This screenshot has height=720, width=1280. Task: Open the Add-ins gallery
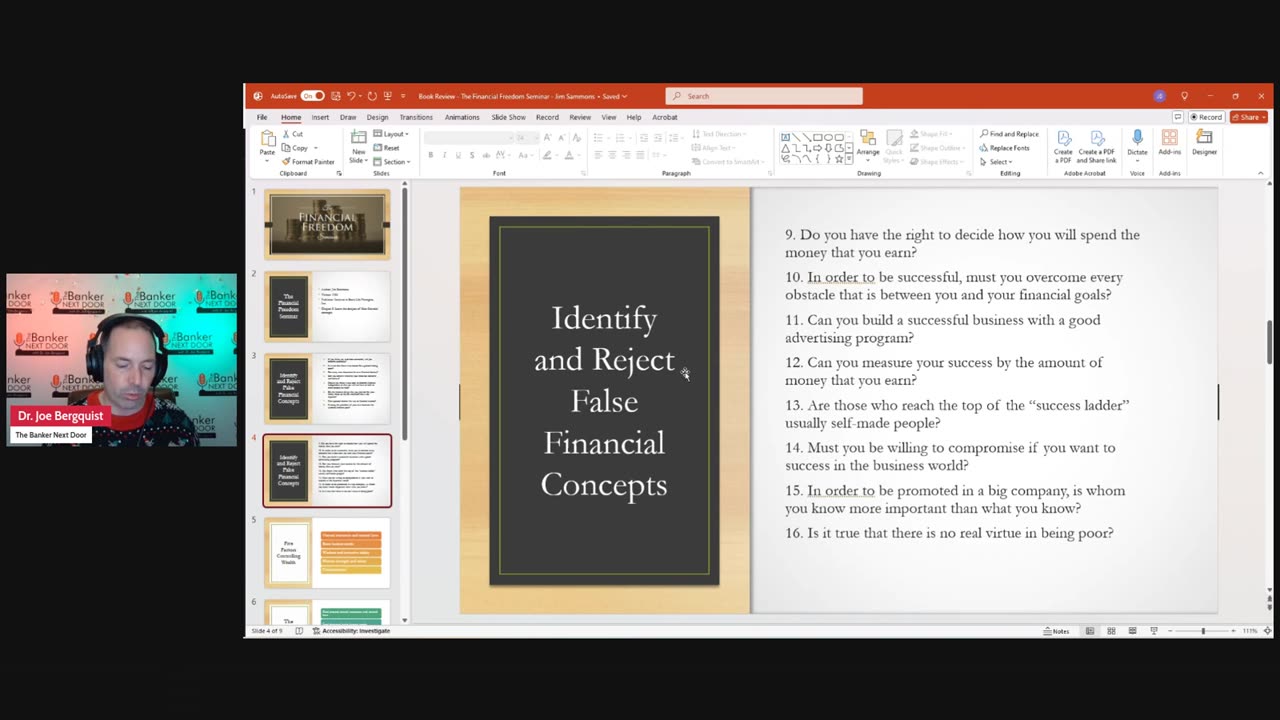click(1169, 143)
